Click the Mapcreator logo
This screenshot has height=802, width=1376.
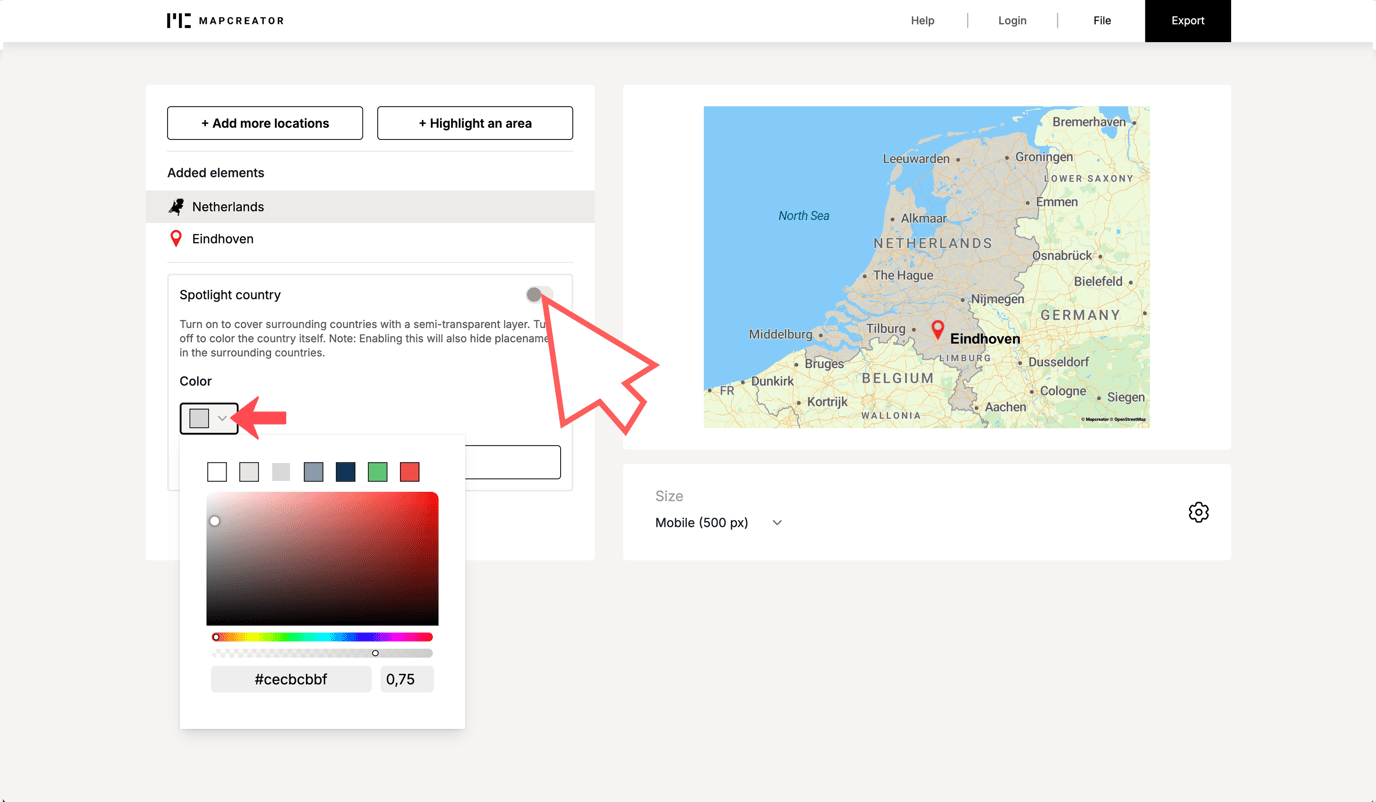224,20
